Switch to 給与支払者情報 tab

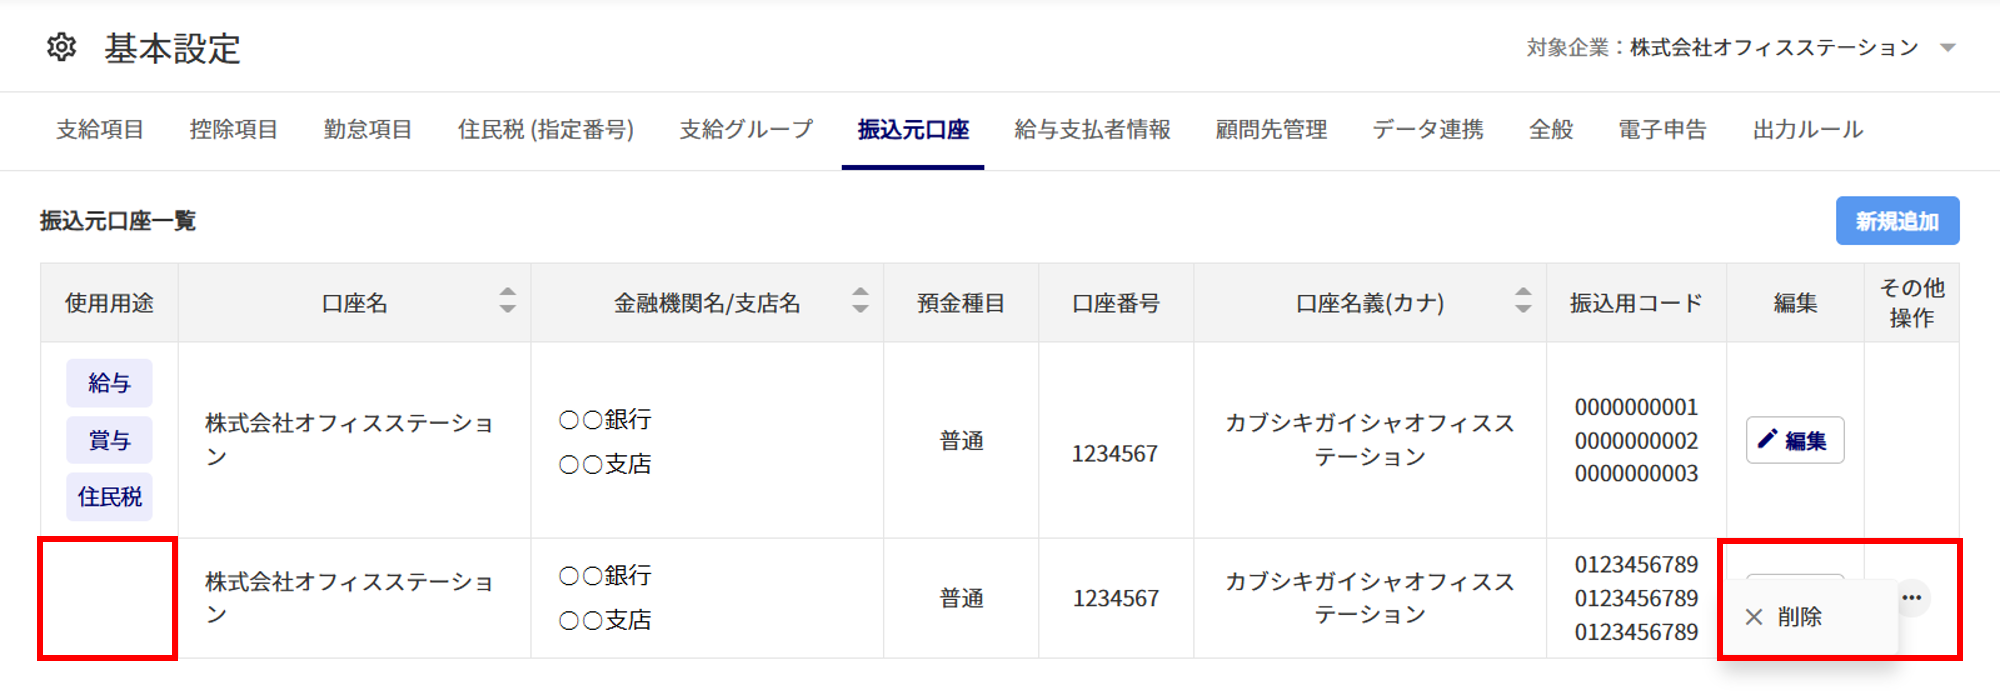tap(1092, 130)
